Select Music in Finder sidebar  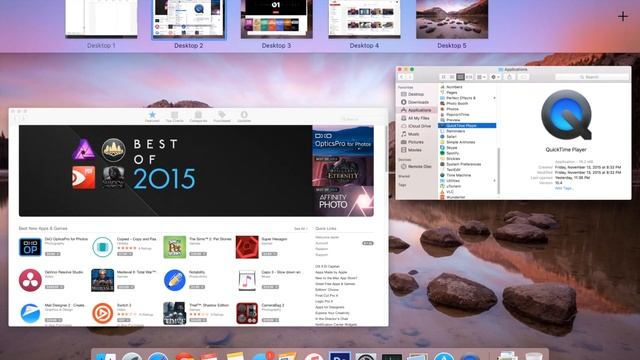tap(416, 134)
